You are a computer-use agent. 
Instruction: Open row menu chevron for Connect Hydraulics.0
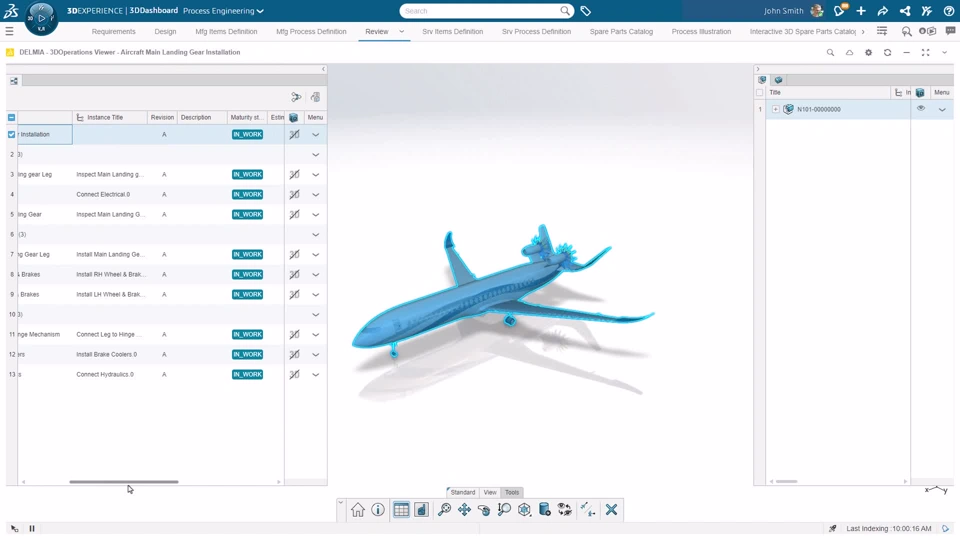[x=315, y=374]
